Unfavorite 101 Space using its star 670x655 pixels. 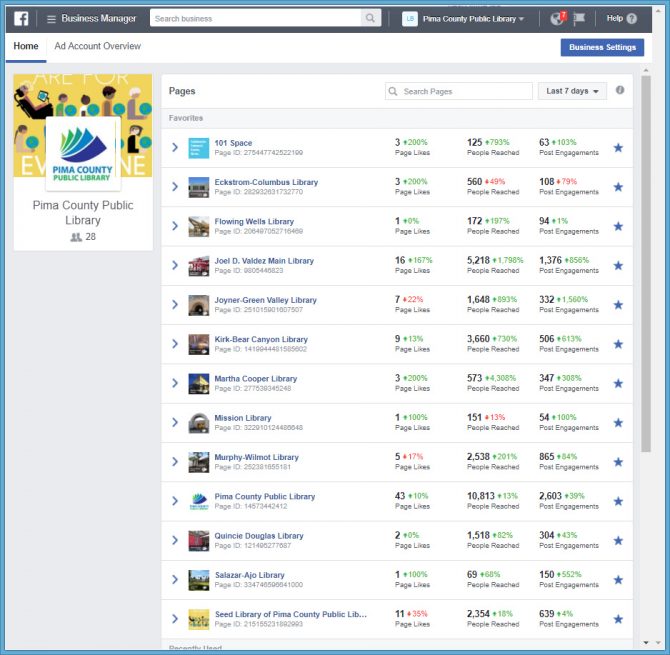618,148
